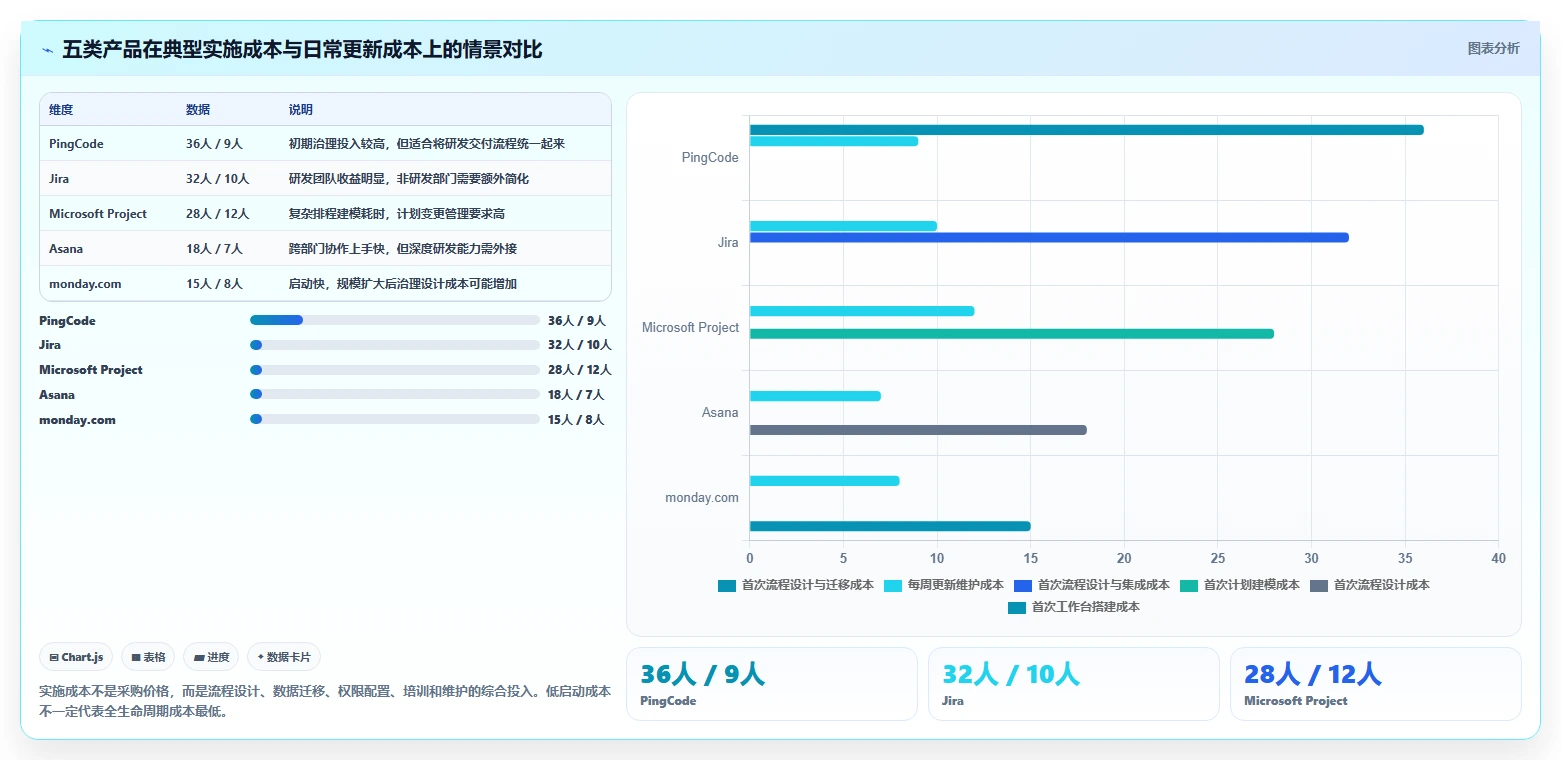Click Asana's light cyan chart bar

(815, 396)
